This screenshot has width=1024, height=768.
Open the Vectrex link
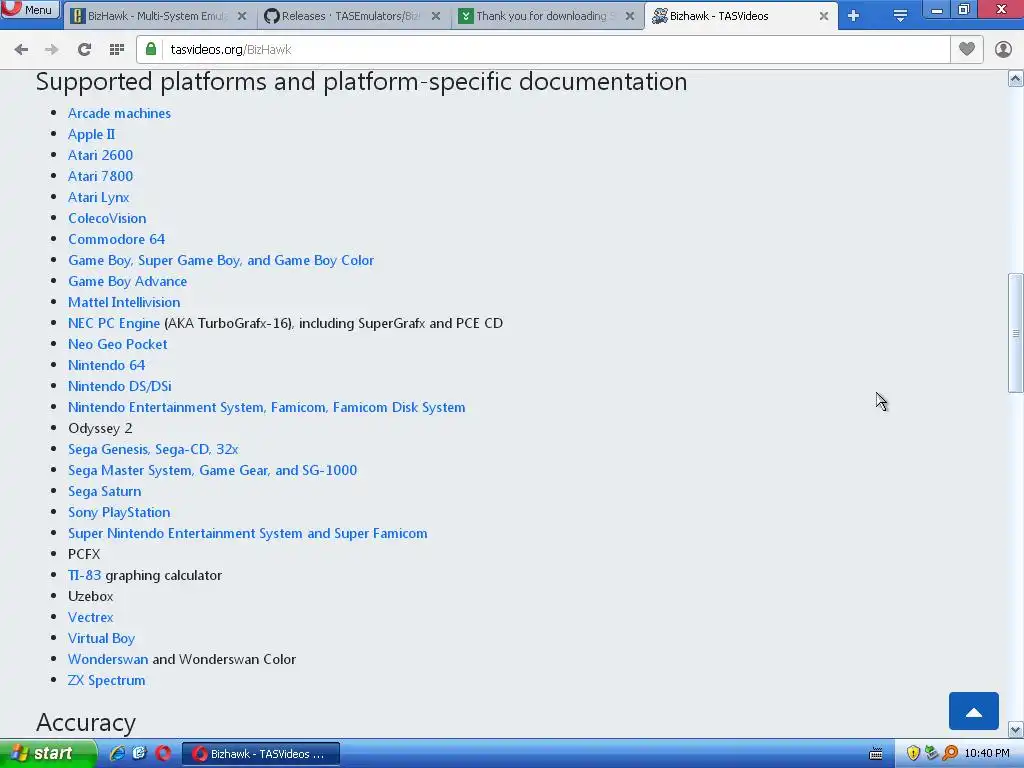90,617
